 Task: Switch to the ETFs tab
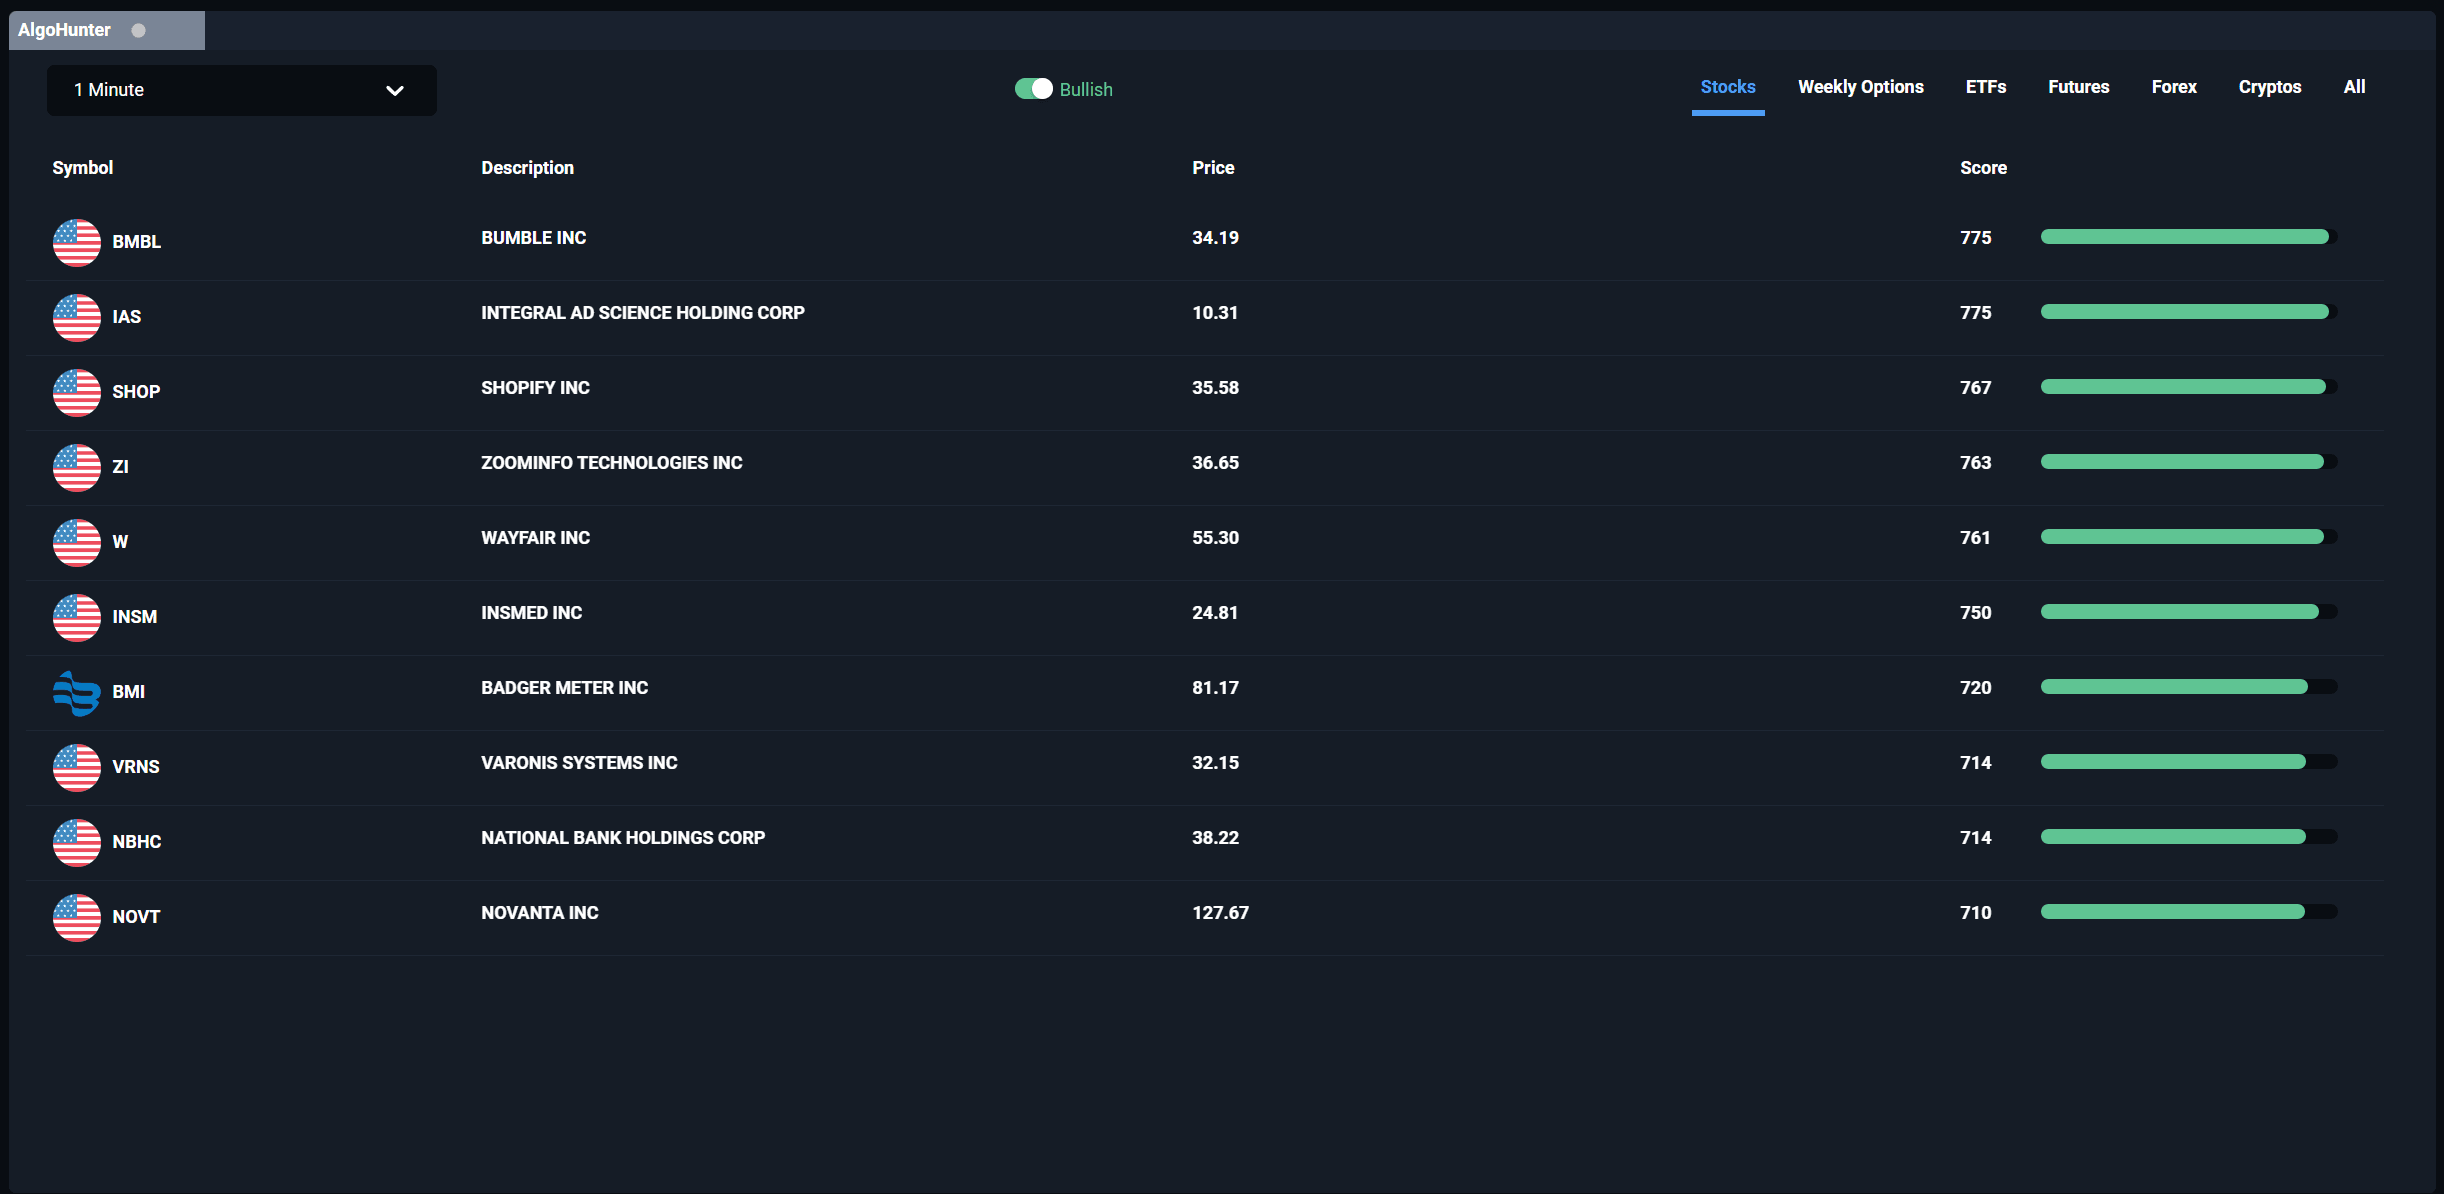(1986, 87)
